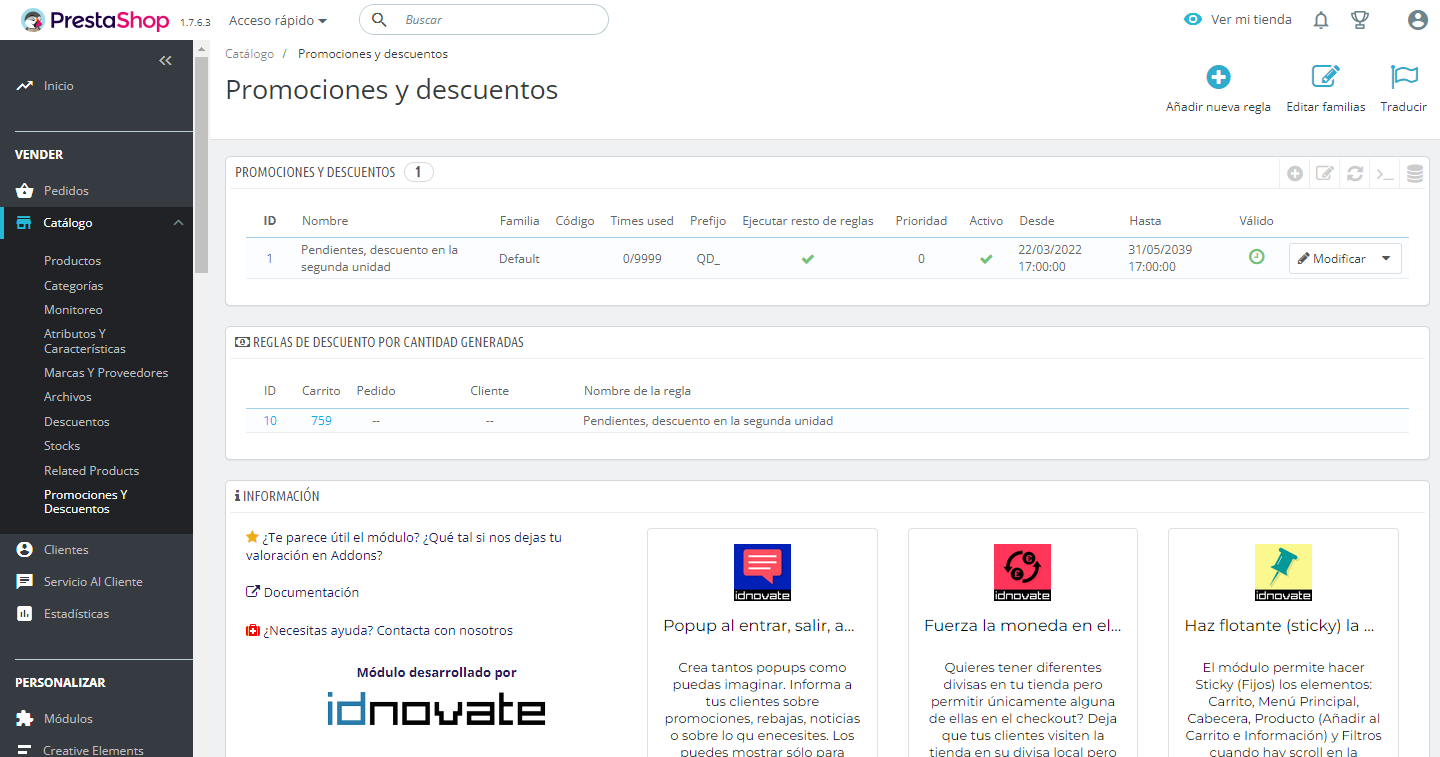Screen dimensions: 1440x757
Task: Click the Catálogo breadcrumb link
Action: coord(249,54)
